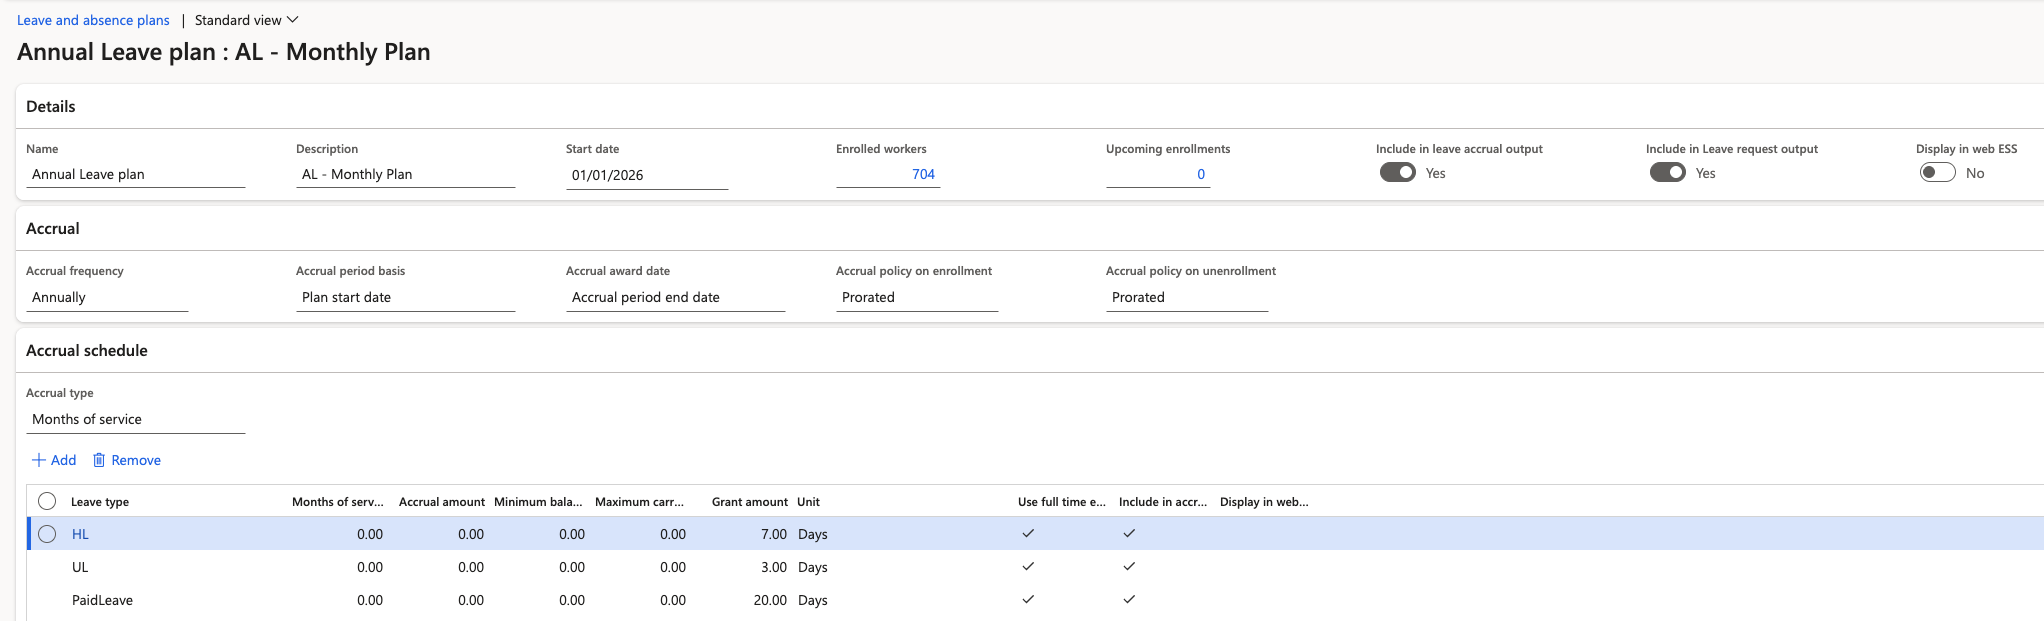Screen dimensions: 2044x621
Task: Toggle Include in accrual for HL row
Action: coord(1129,533)
